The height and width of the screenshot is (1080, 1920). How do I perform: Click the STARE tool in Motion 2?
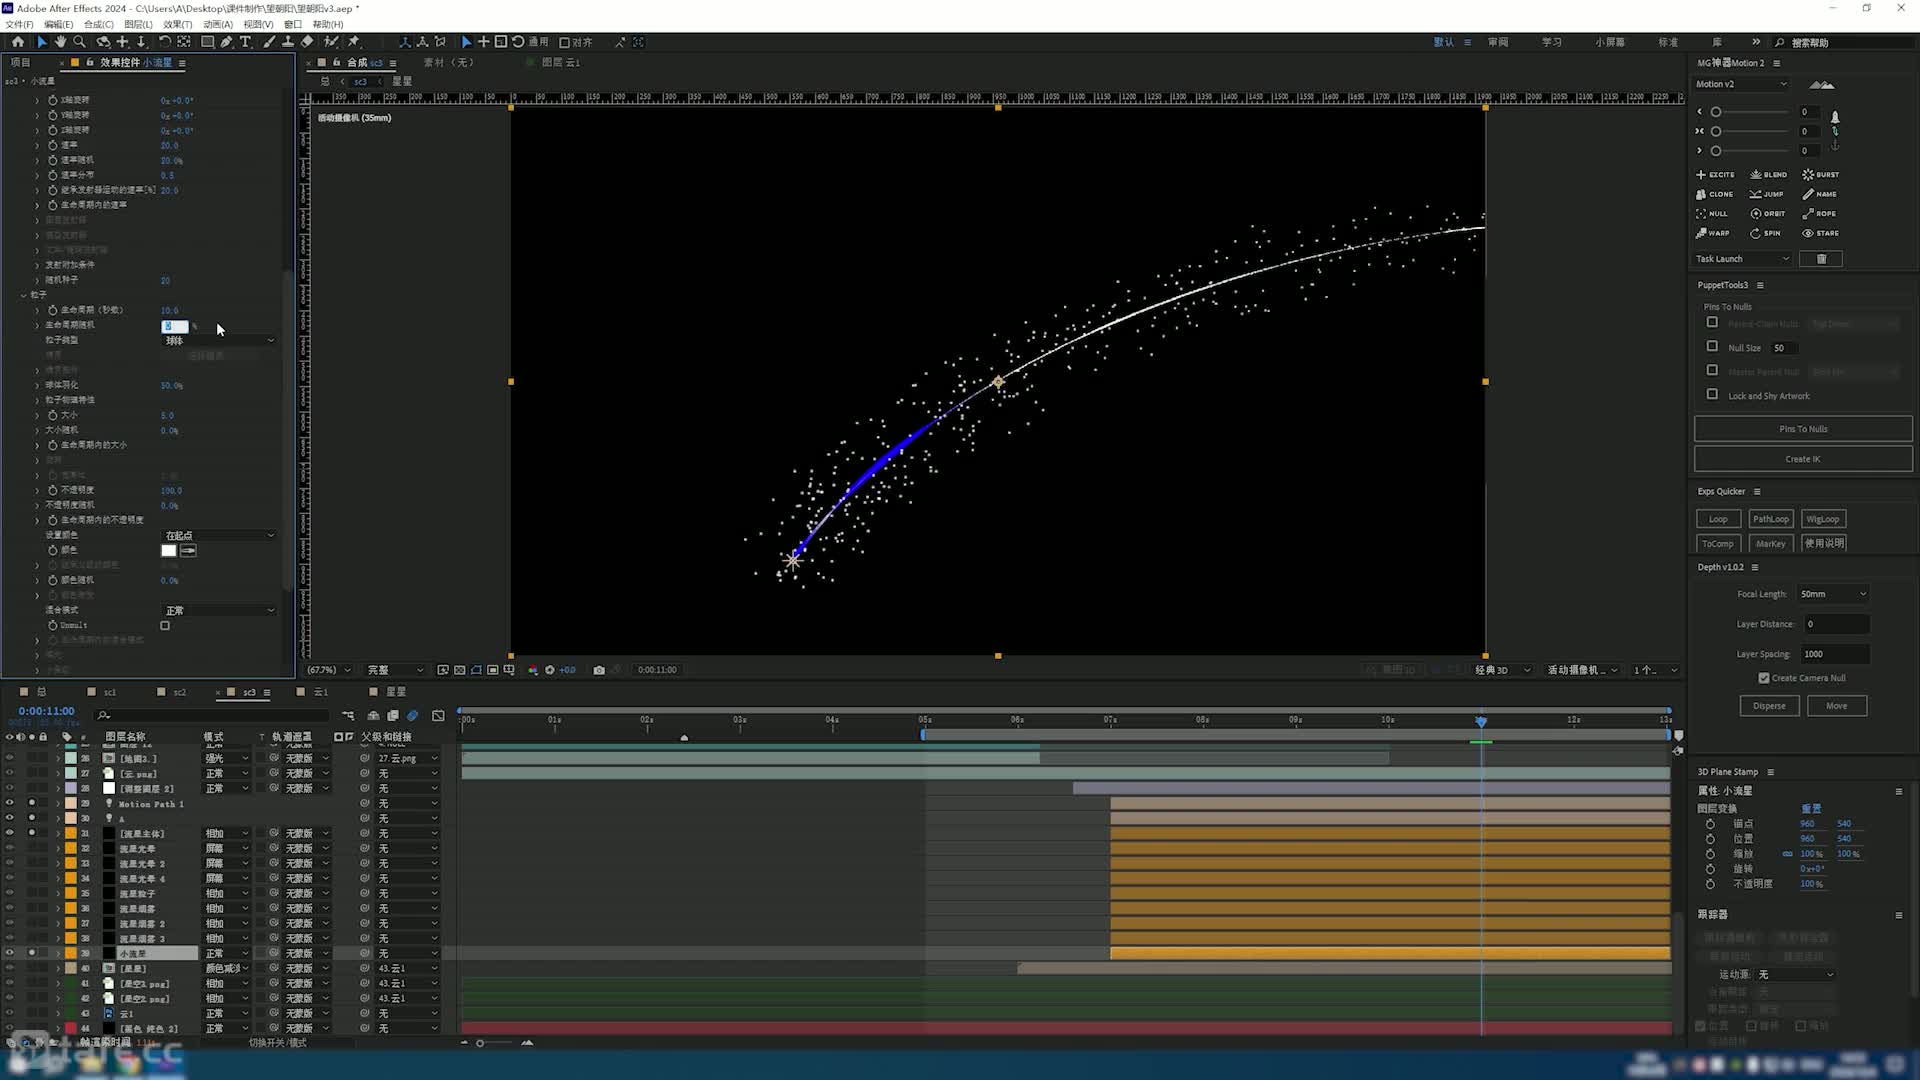click(1821, 233)
